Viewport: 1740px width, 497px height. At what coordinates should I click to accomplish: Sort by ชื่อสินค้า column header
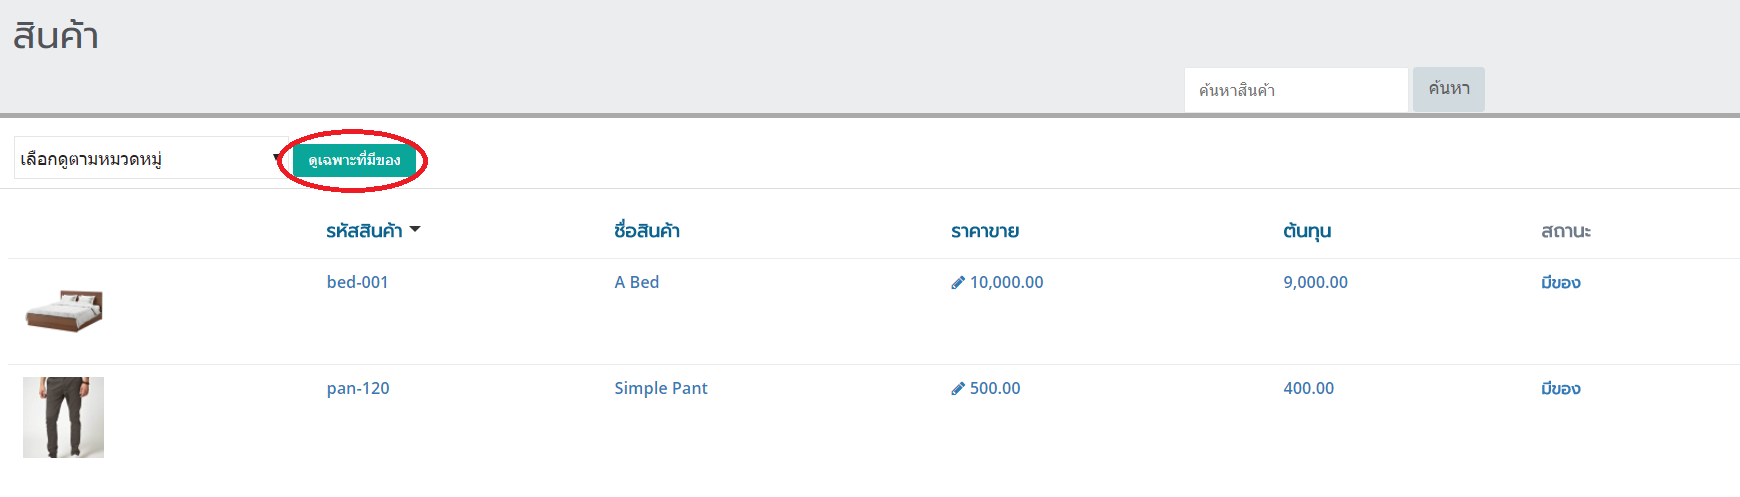coord(647,231)
